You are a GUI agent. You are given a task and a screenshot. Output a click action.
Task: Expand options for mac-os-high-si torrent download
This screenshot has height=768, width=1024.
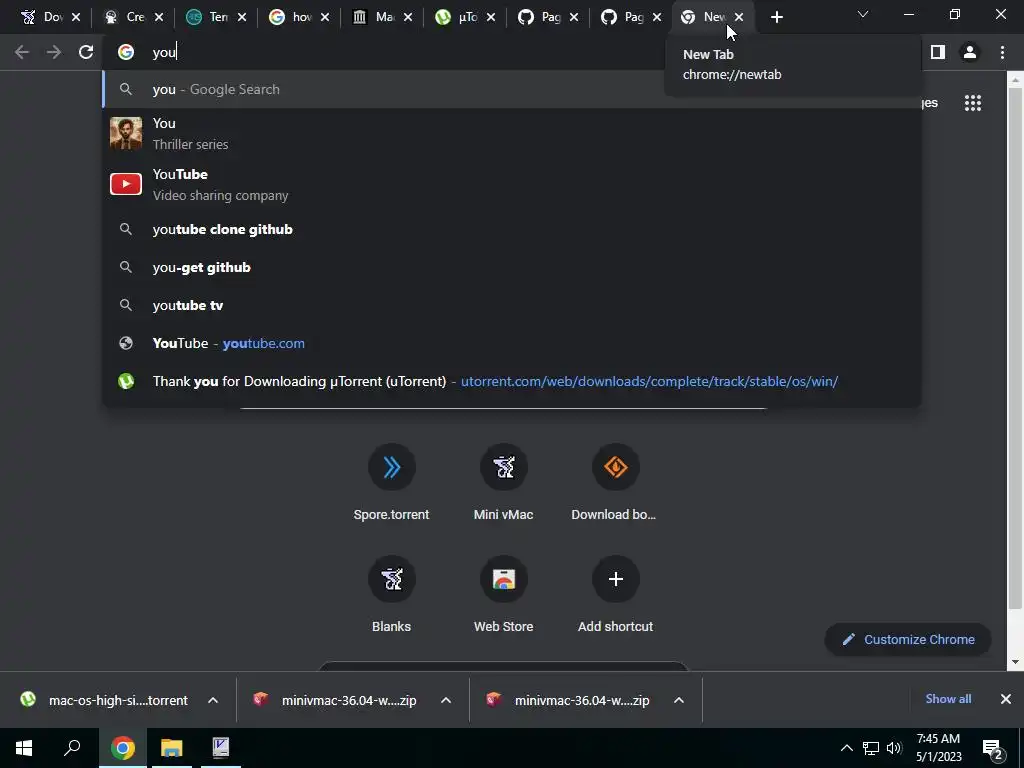click(x=213, y=700)
